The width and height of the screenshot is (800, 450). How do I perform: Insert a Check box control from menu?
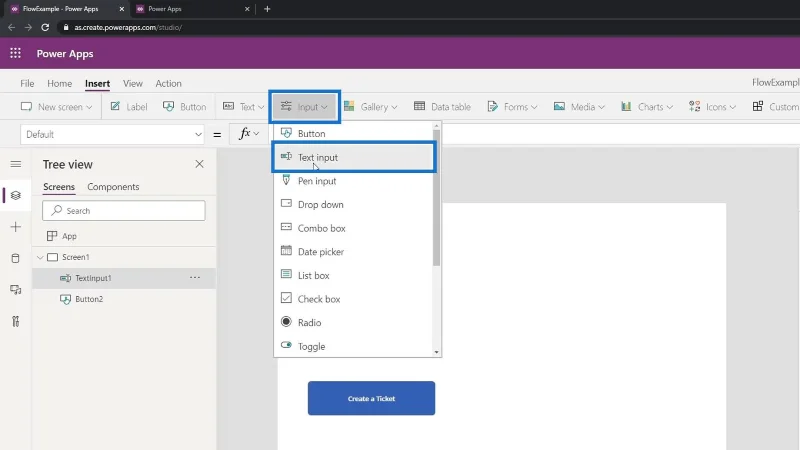[353, 299]
